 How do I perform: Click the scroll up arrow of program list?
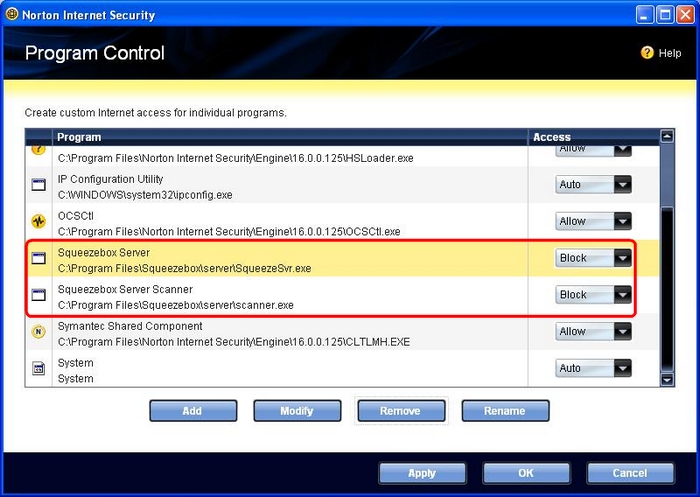(x=667, y=136)
